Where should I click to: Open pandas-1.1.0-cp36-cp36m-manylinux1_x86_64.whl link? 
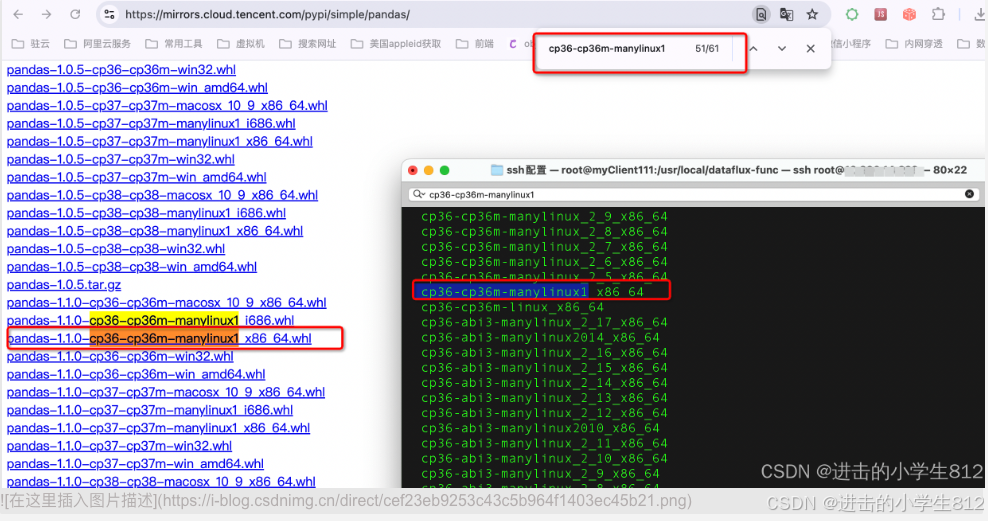[x=159, y=338]
